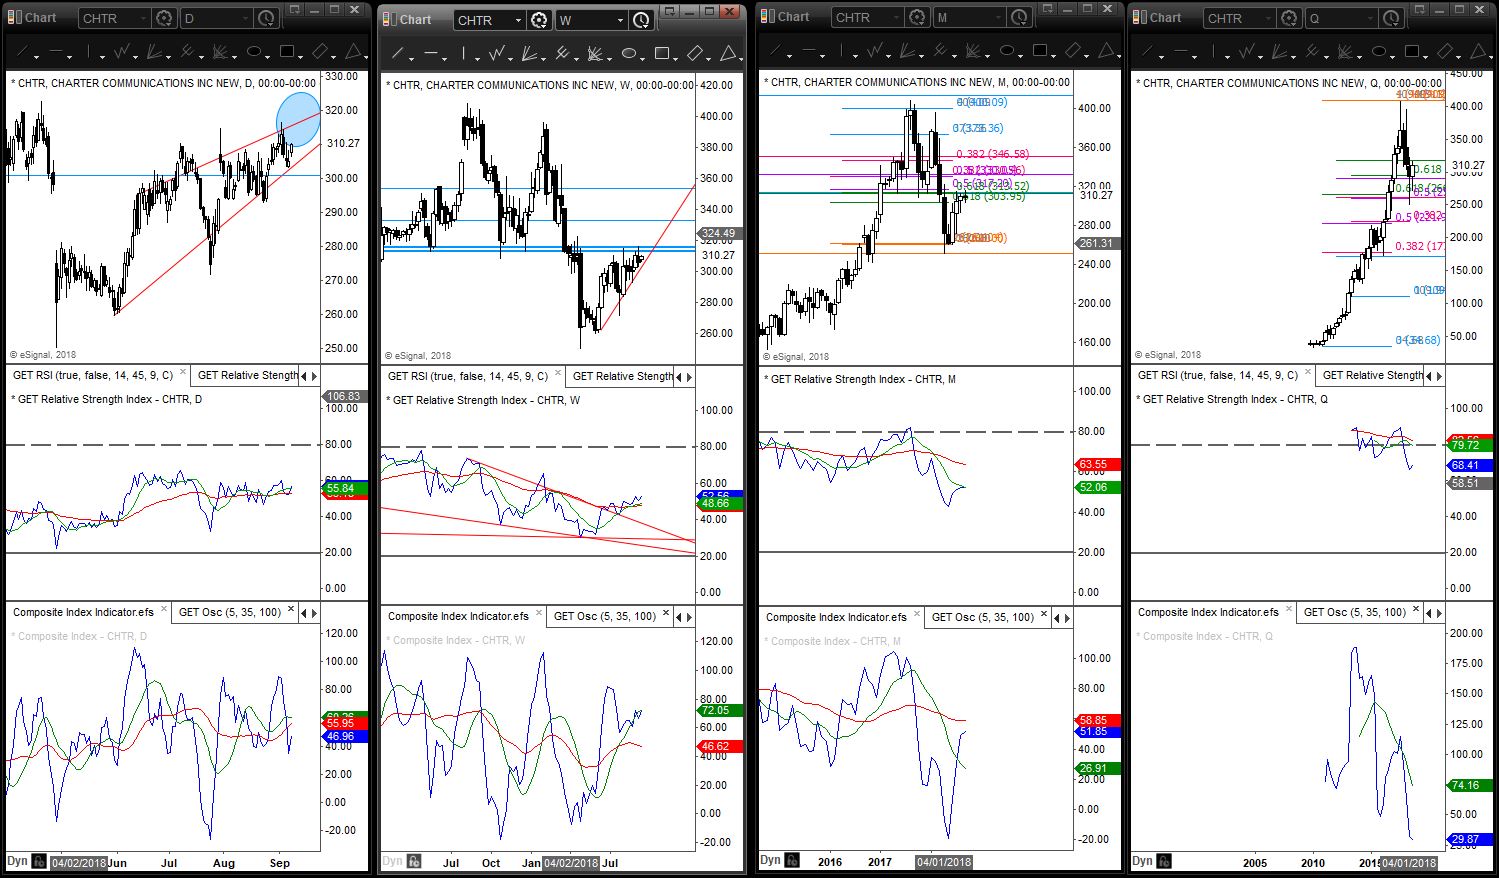Switch to GET Relative Stength tab in the weekly chart
The height and width of the screenshot is (878, 1499).
[622, 376]
